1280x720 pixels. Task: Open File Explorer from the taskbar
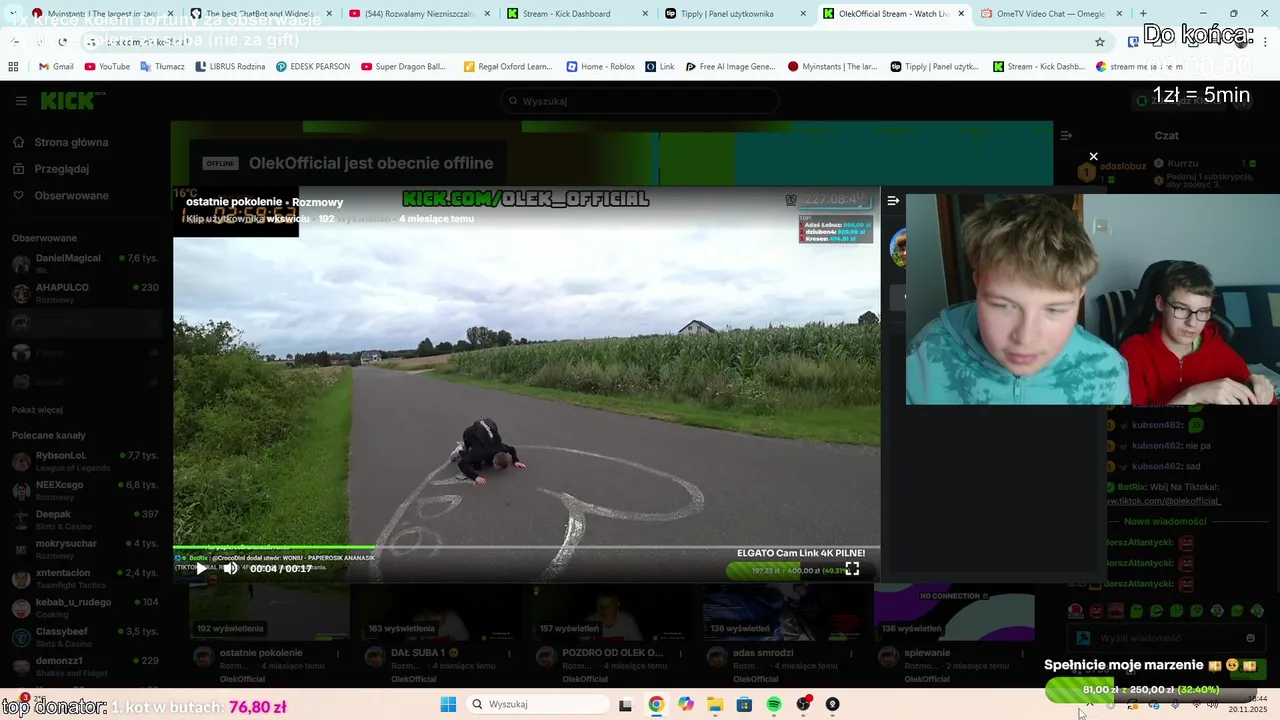[715, 704]
